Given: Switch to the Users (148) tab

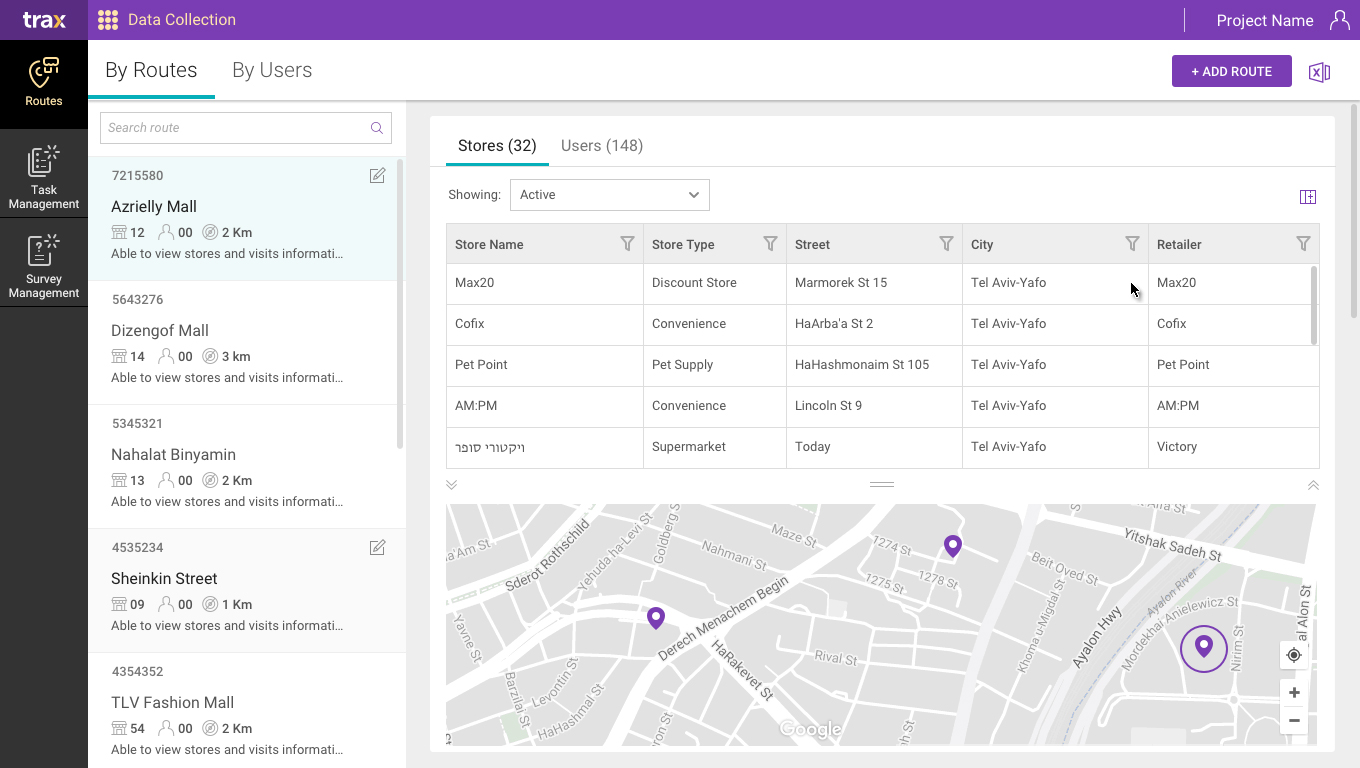Looking at the screenshot, I should tap(601, 146).
